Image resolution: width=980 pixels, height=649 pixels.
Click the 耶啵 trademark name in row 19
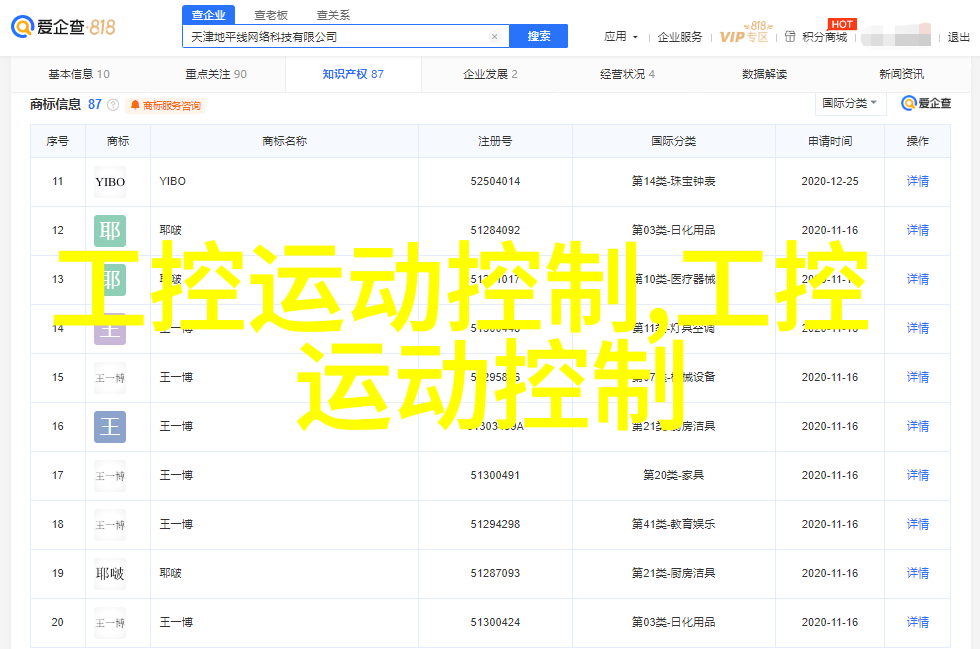(x=171, y=573)
